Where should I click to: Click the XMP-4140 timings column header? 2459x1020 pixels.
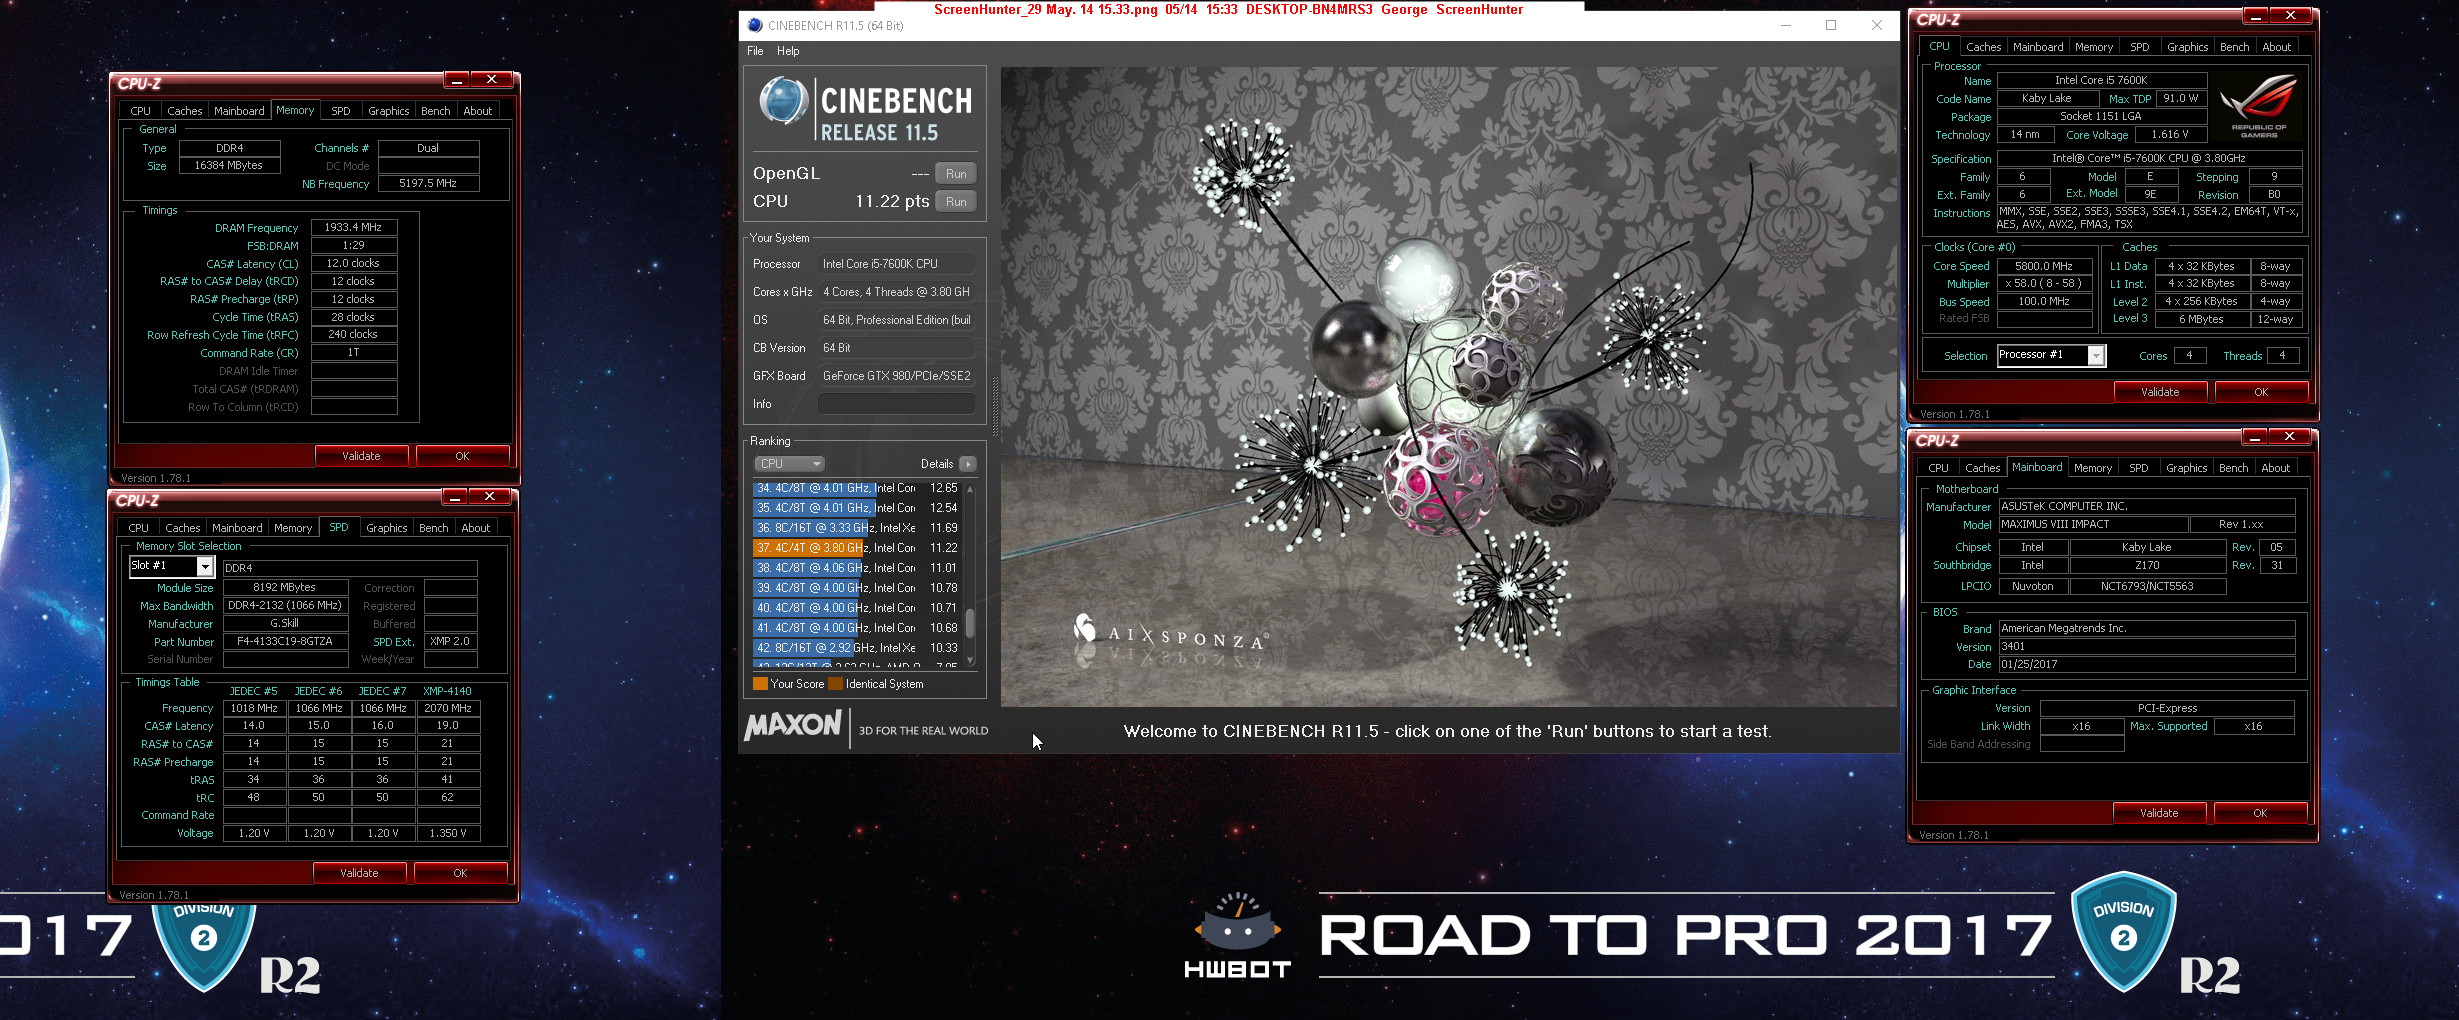point(447,691)
